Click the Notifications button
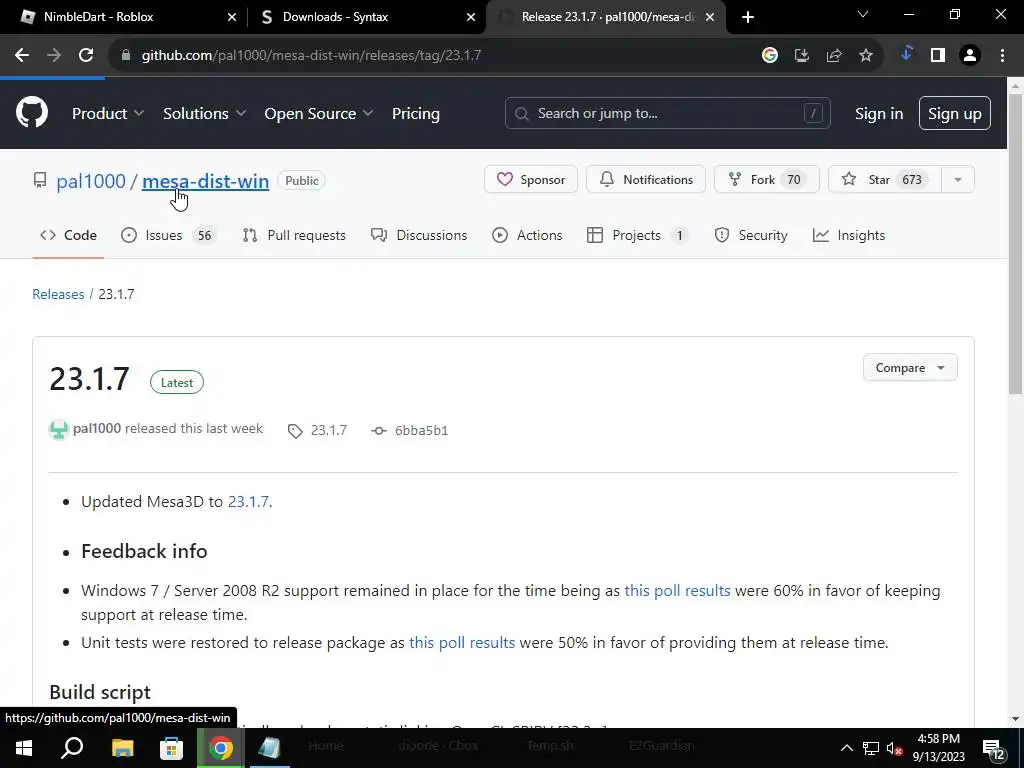1024x768 pixels. 646,180
